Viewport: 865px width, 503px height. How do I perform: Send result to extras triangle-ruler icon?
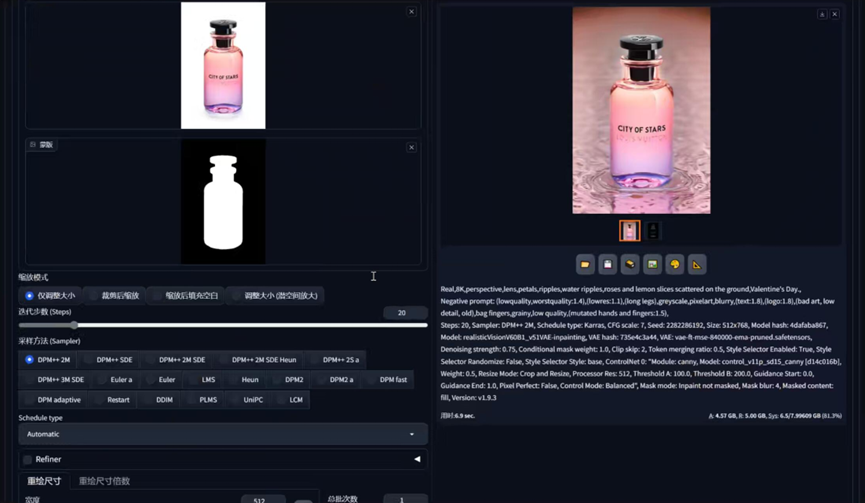tap(697, 264)
